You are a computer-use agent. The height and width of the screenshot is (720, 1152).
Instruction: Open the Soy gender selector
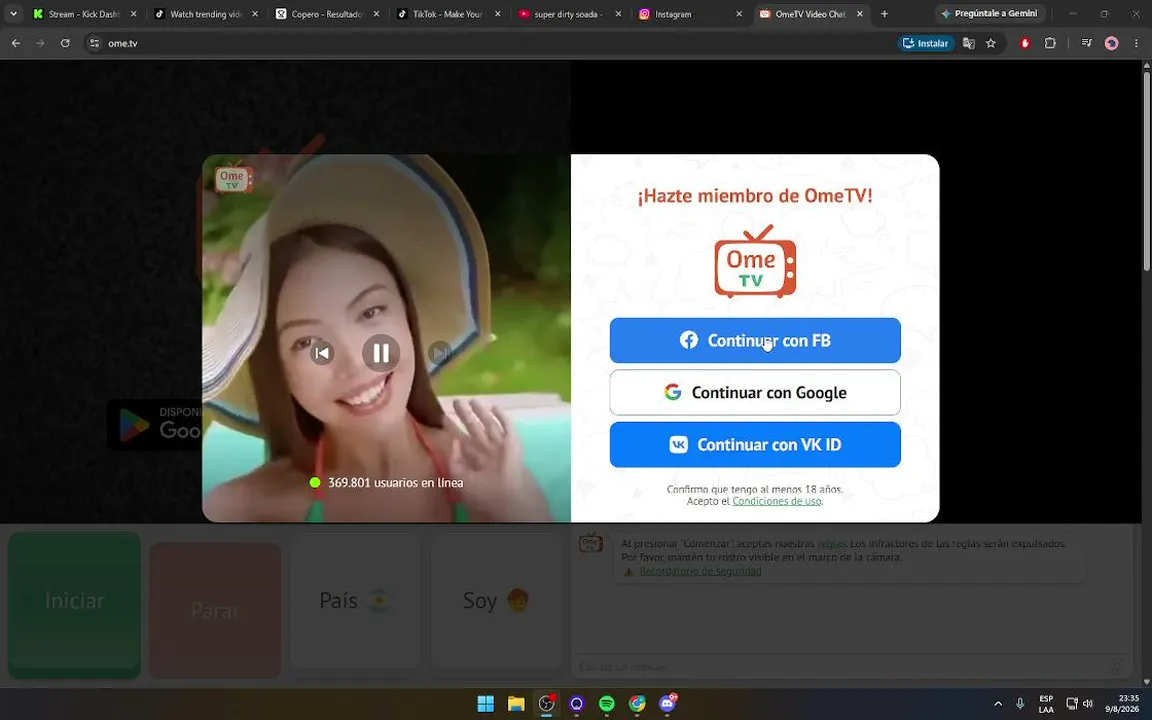[495, 601]
